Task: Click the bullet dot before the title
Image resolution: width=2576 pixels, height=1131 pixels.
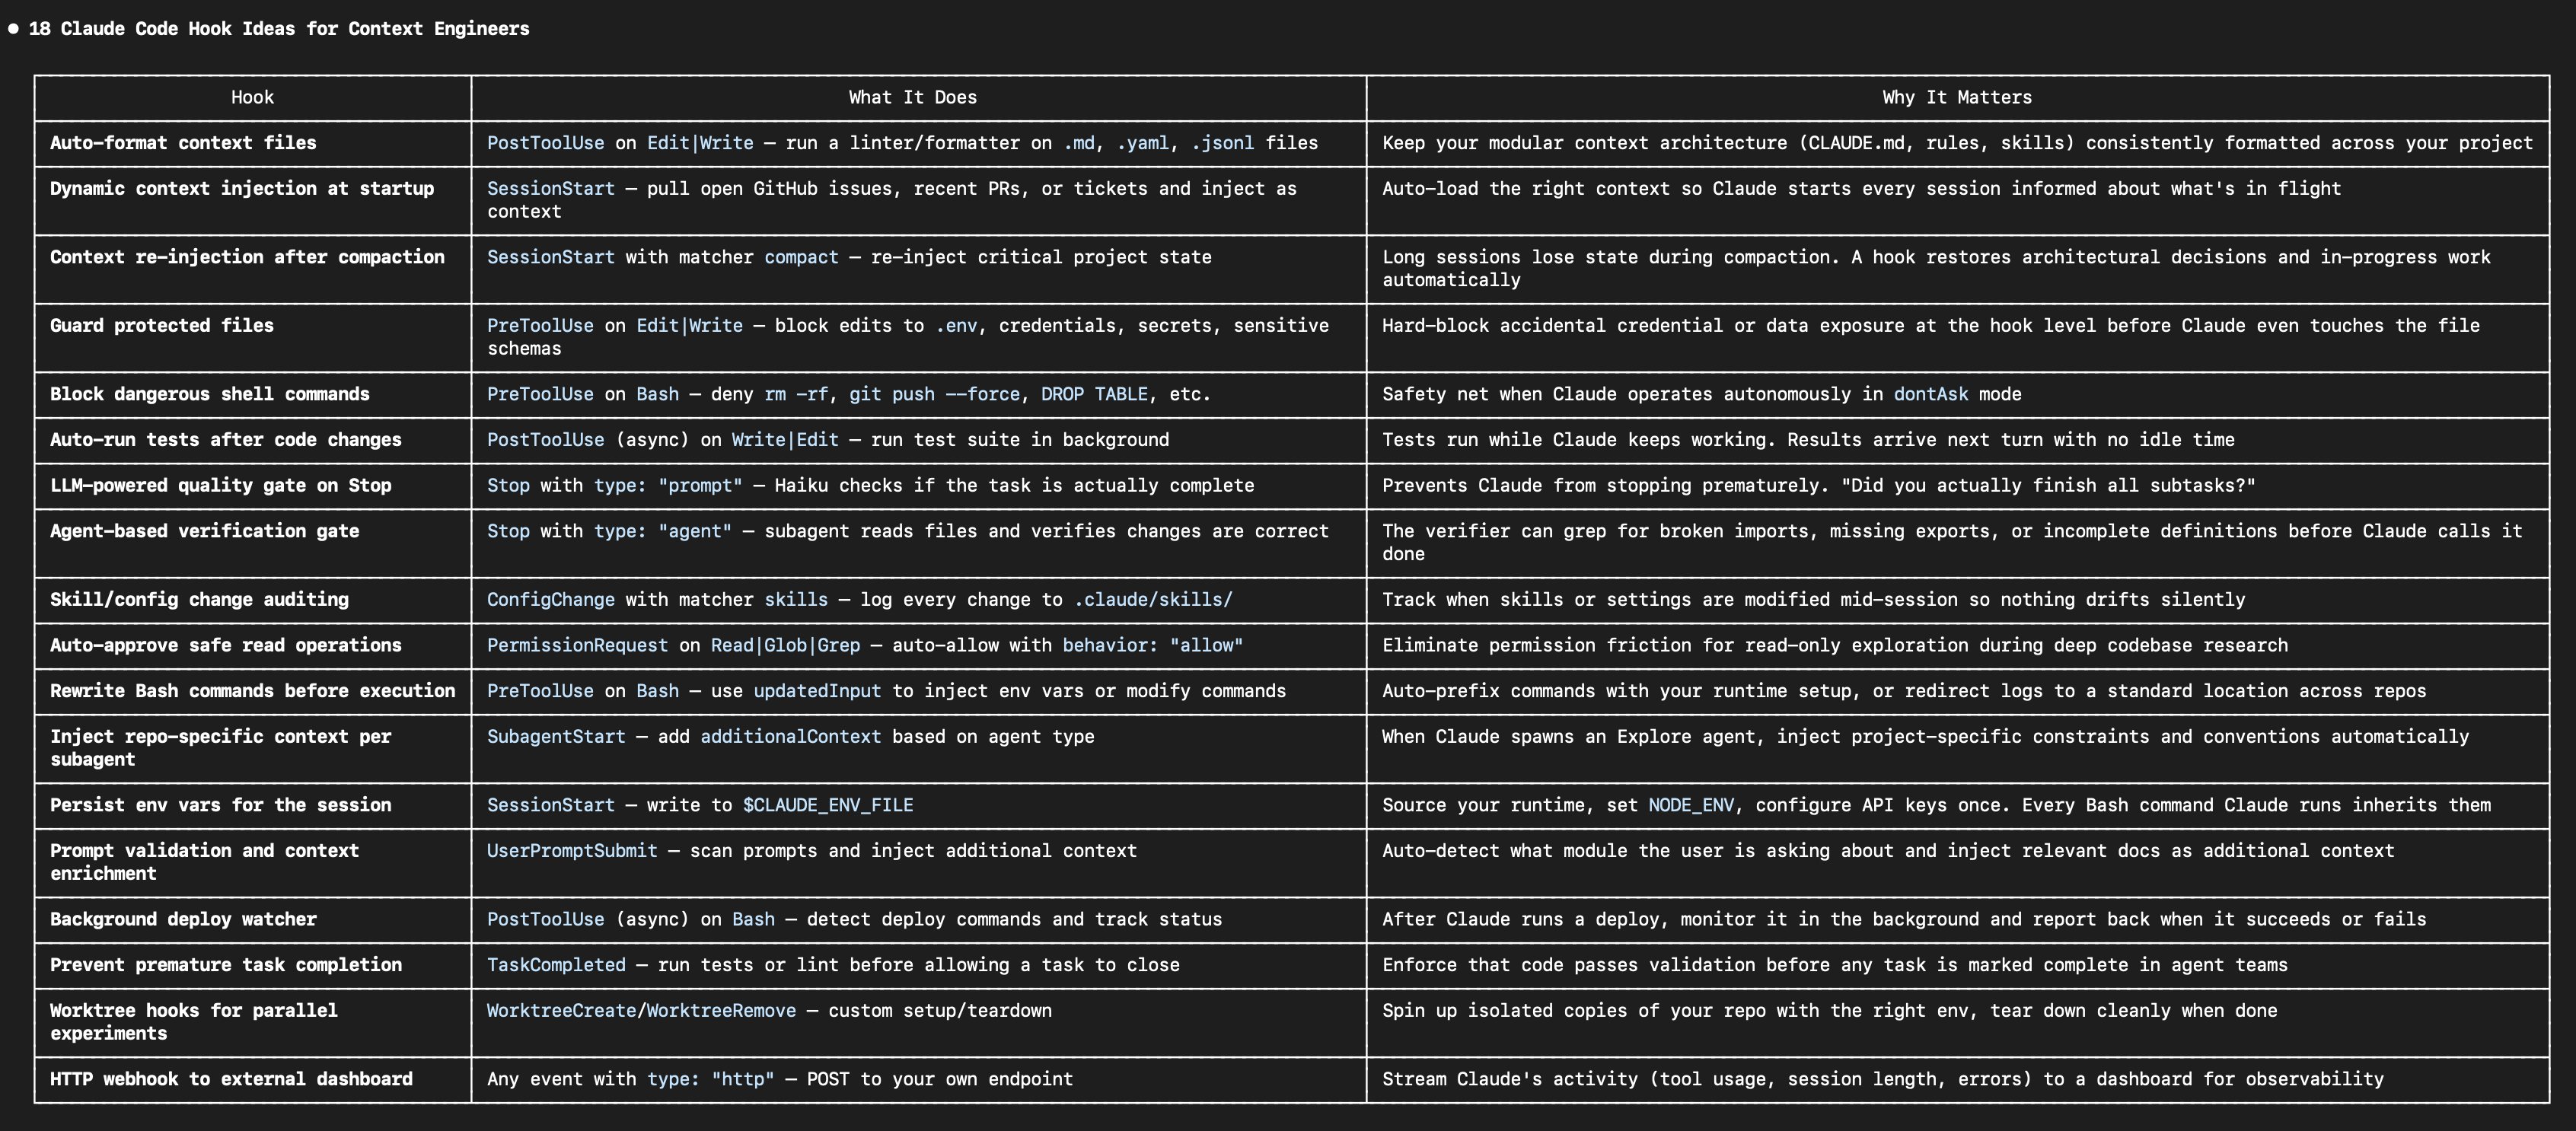Action: pos(13,29)
